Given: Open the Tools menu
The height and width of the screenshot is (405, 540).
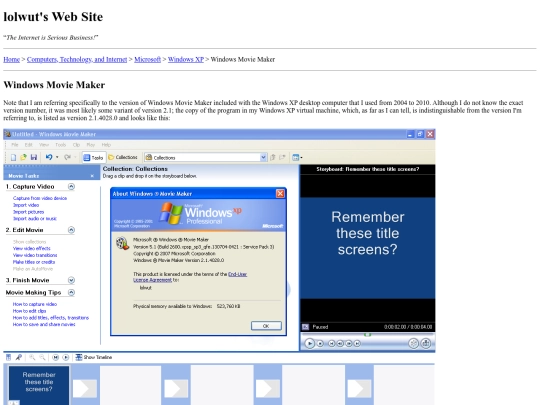Looking at the screenshot, I should [60, 145].
